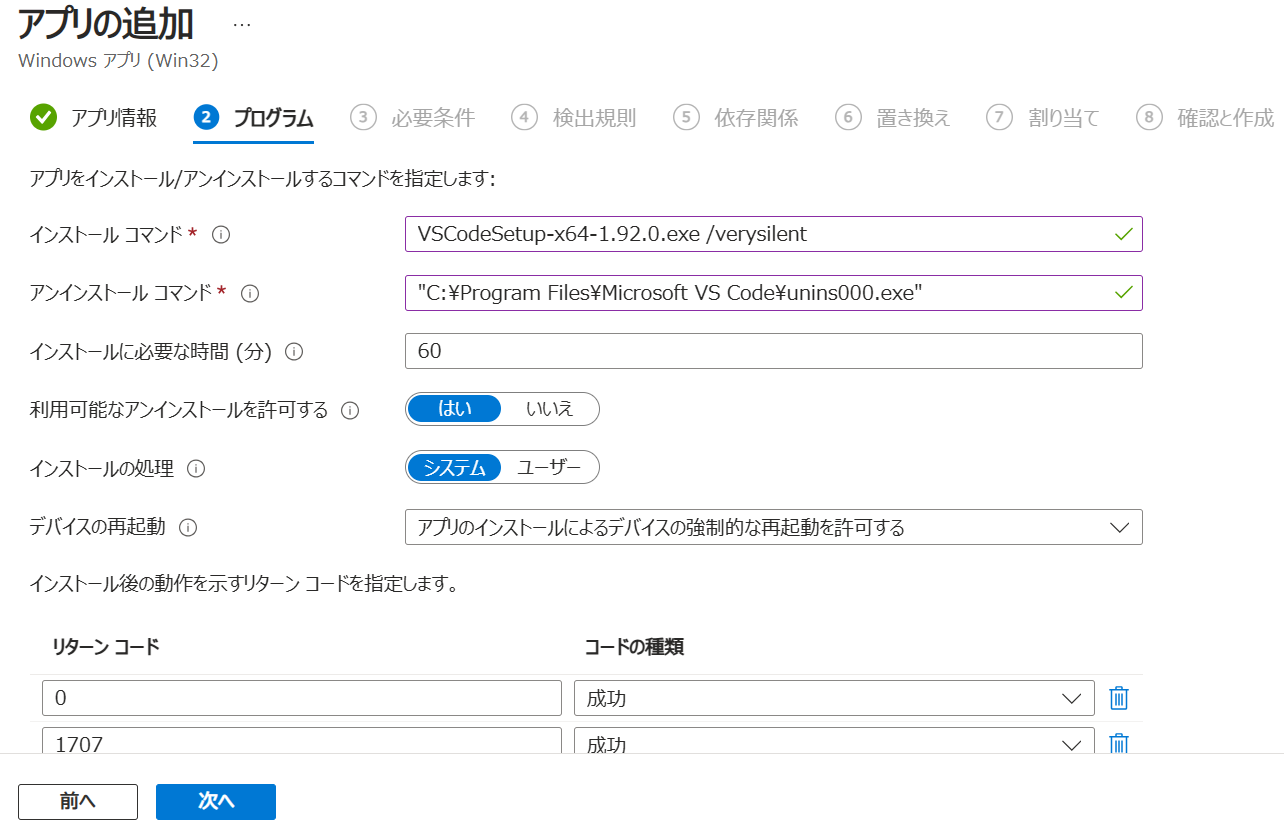Click the Windows アプリ (Win32) subtitle
The height and width of the screenshot is (826, 1284).
click(x=118, y=60)
